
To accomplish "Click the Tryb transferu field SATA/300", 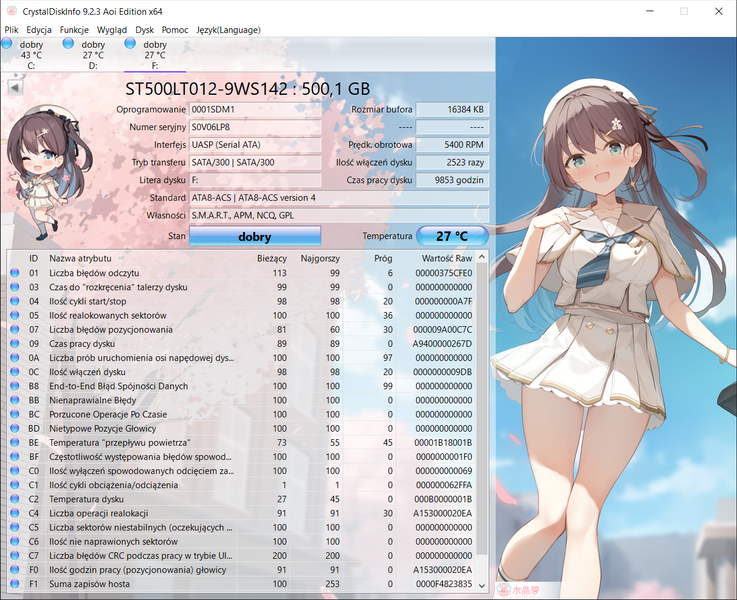I will pos(255,163).
